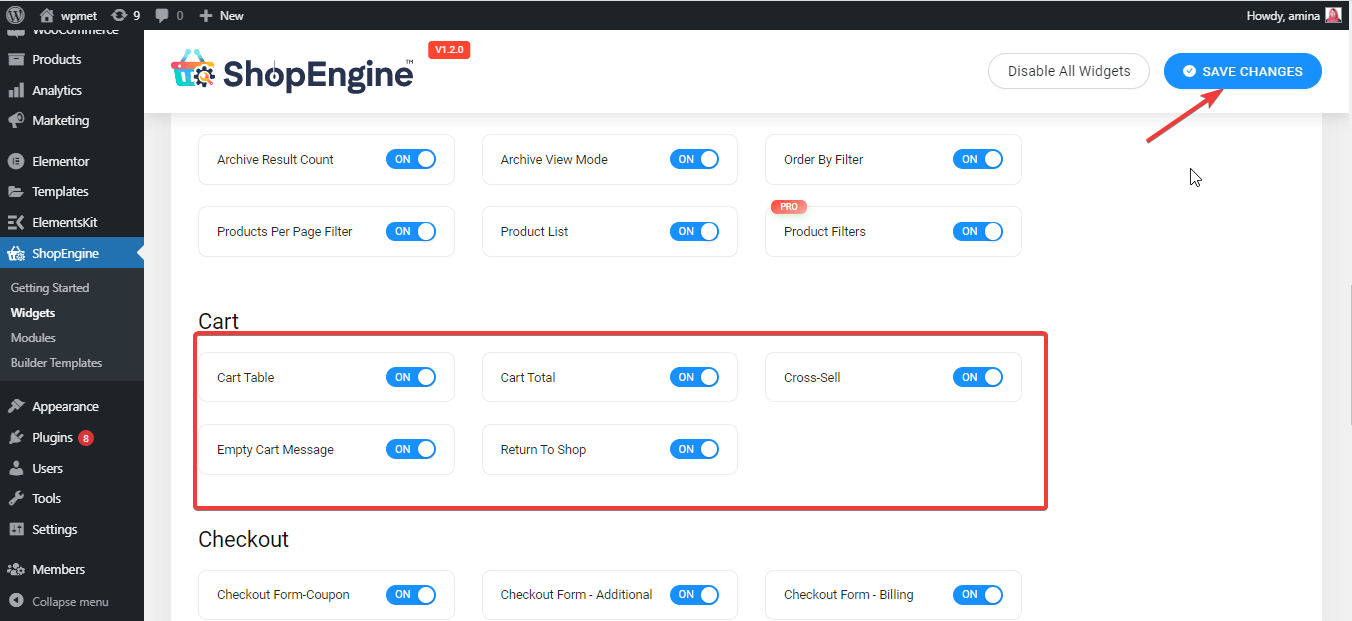1352x621 pixels.
Task: Click the Elementor sidebar icon
Action: [16, 161]
